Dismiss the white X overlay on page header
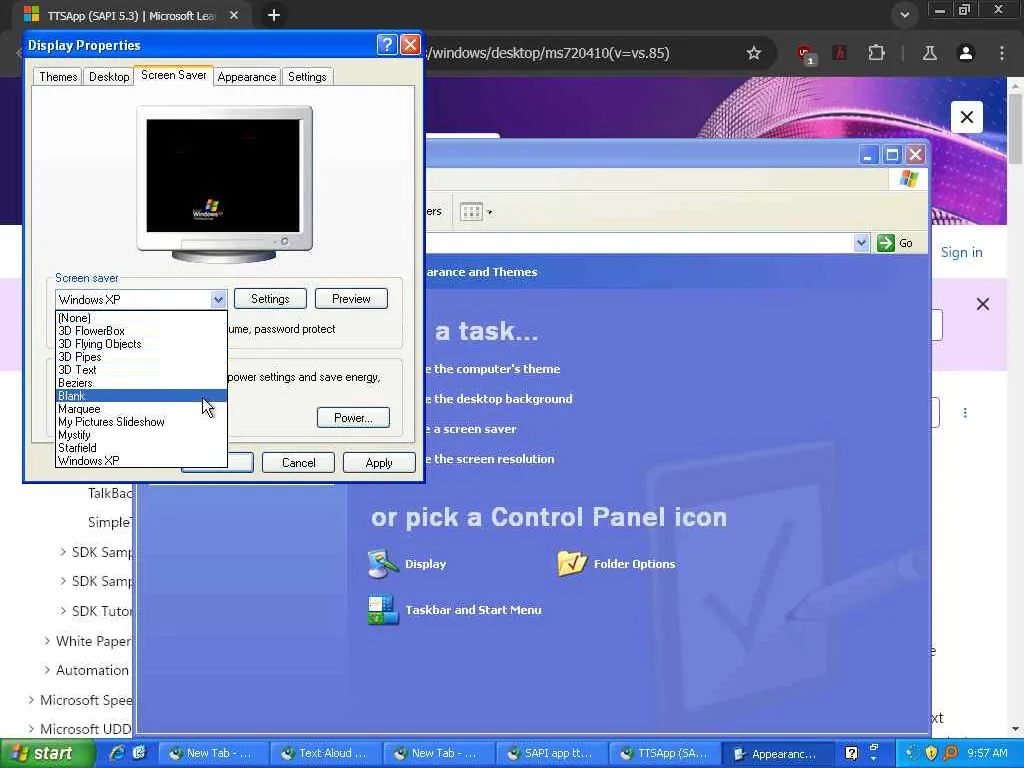The image size is (1024, 768). (967, 118)
